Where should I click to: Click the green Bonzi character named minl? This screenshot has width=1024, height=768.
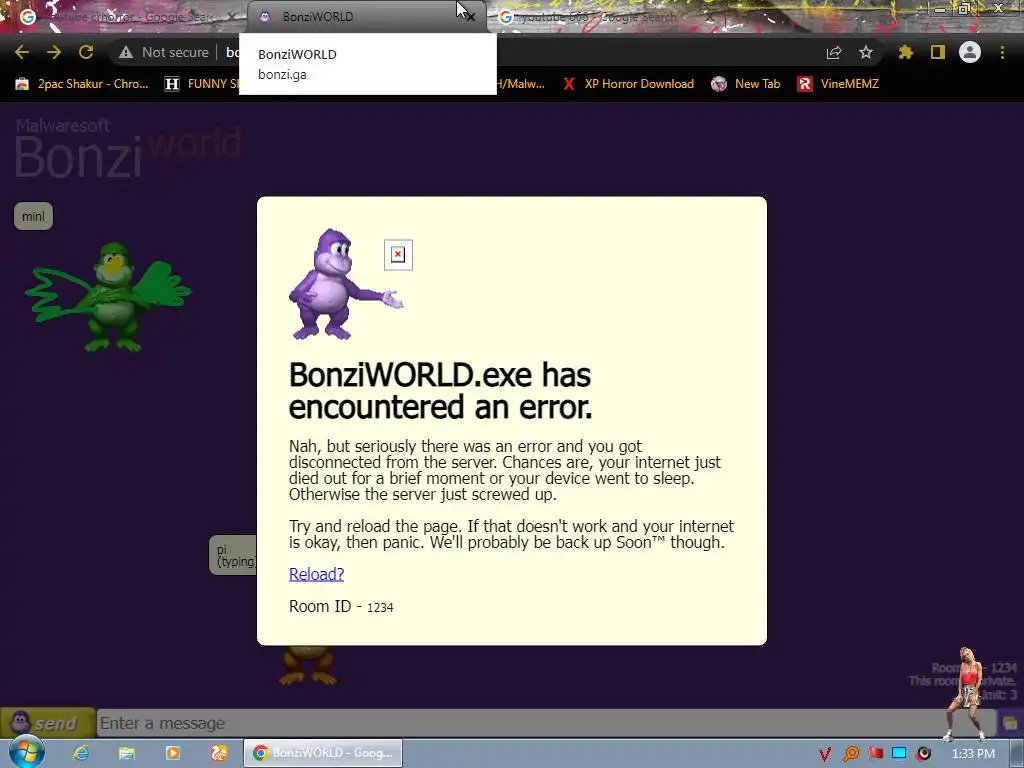[x=109, y=297]
